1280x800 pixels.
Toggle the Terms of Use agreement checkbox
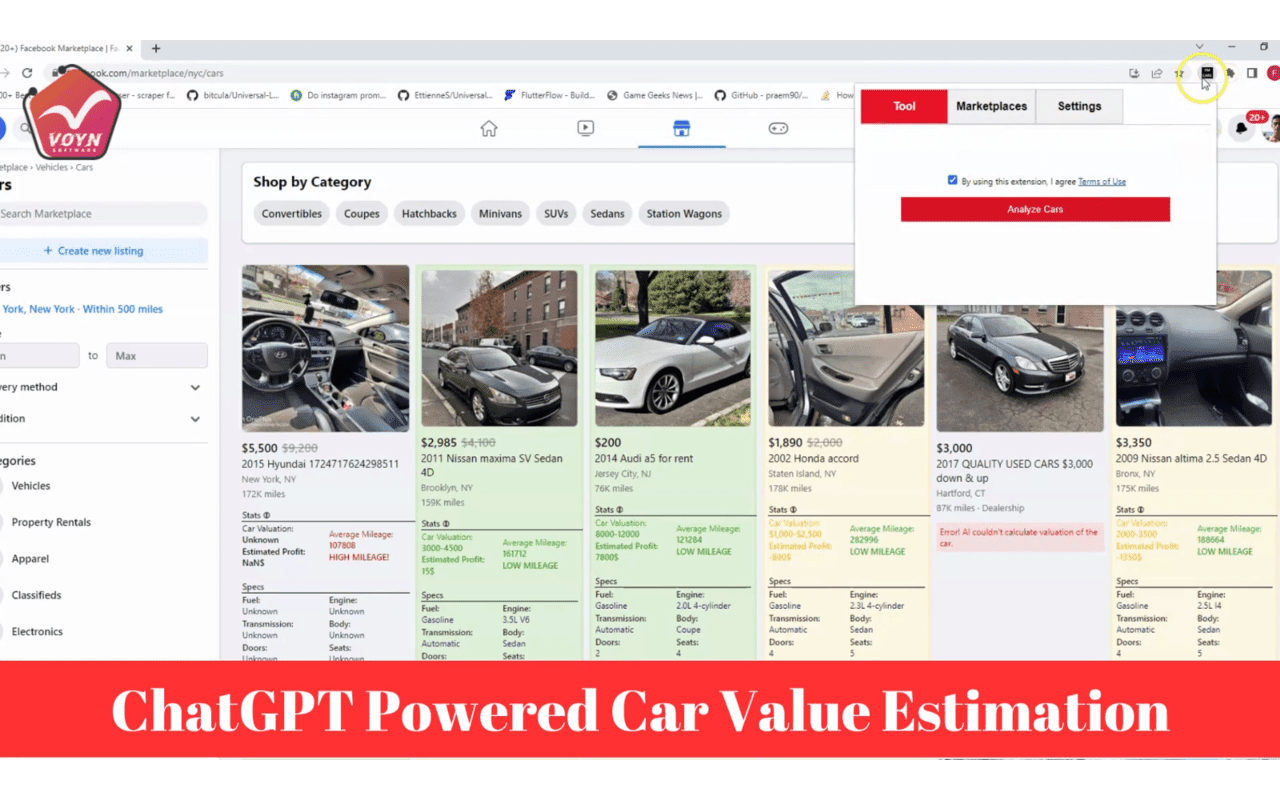[953, 180]
